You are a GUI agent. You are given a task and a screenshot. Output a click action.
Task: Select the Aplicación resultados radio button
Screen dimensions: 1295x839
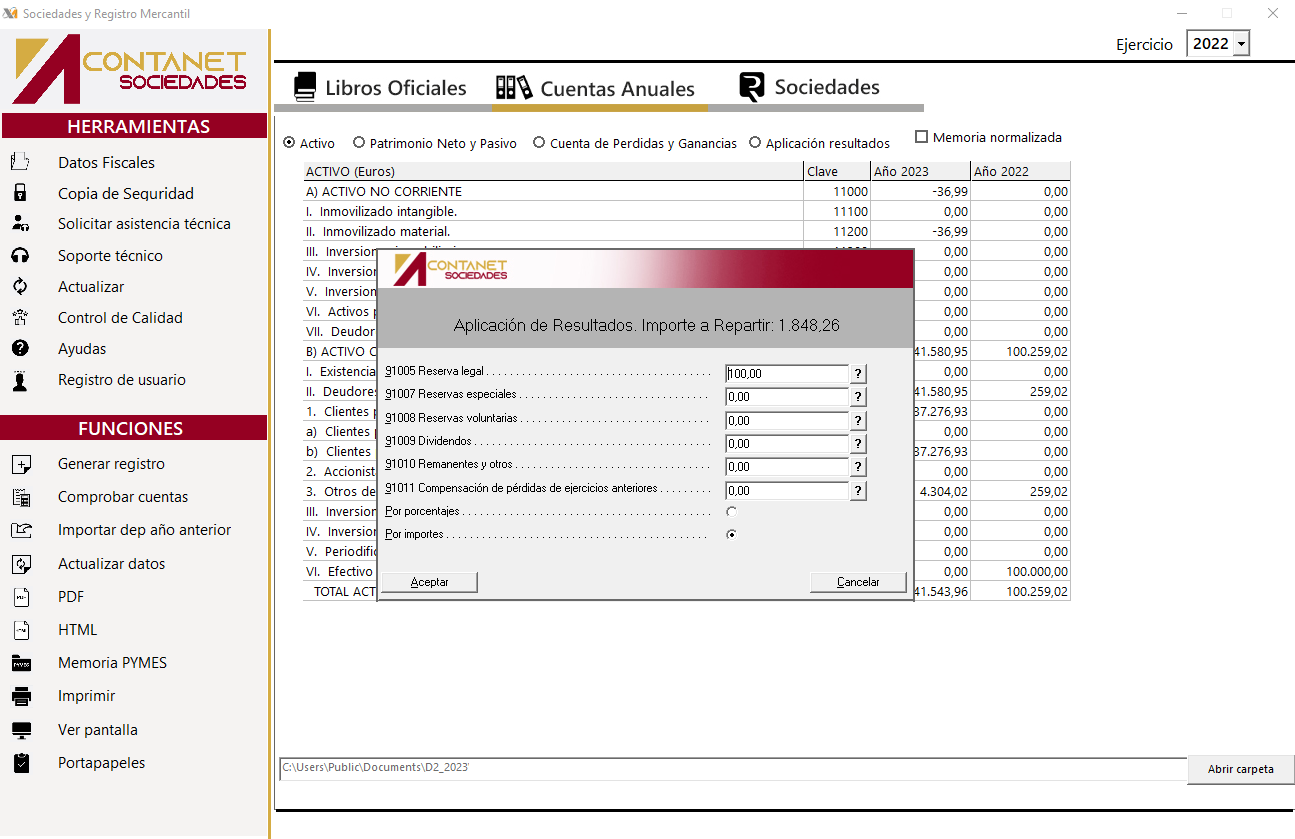coord(755,143)
